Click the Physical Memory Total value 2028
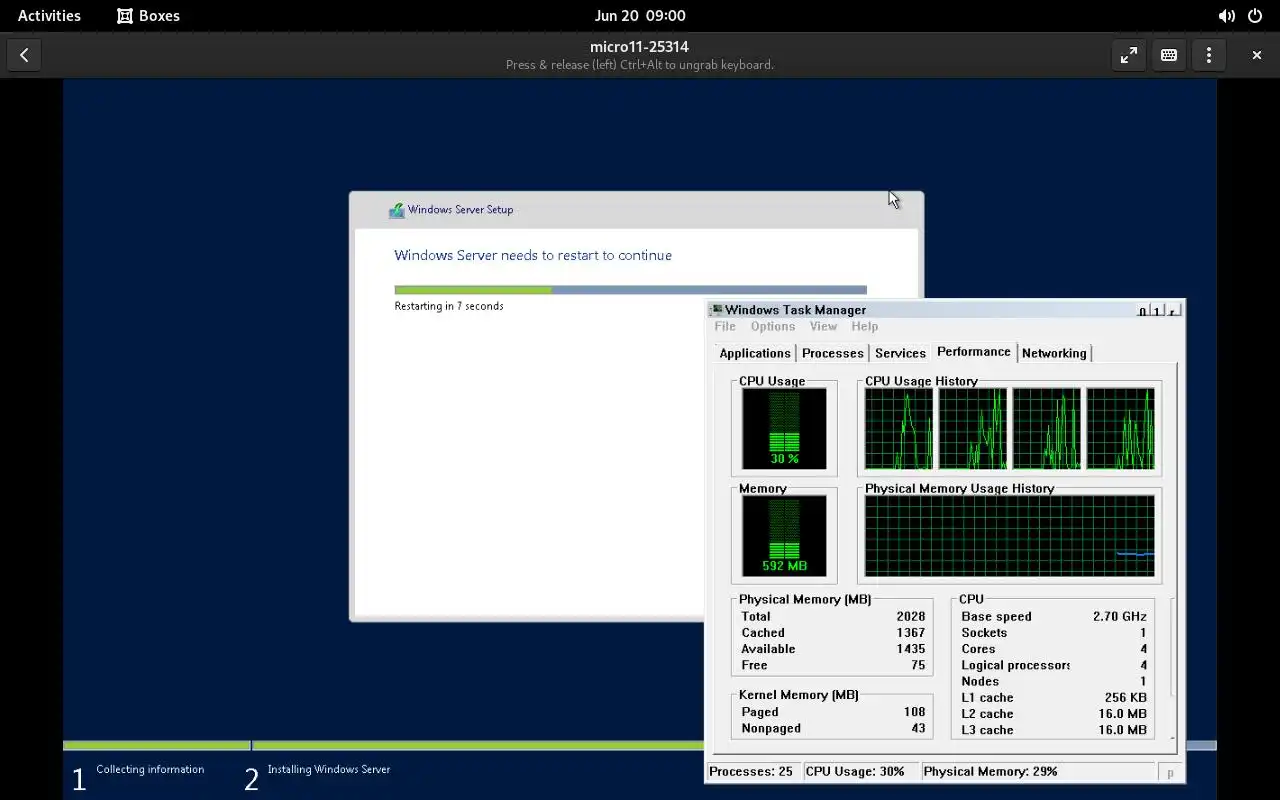The height and width of the screenshot is (800, 1280). pyautogui.click(x=911, y=617)
